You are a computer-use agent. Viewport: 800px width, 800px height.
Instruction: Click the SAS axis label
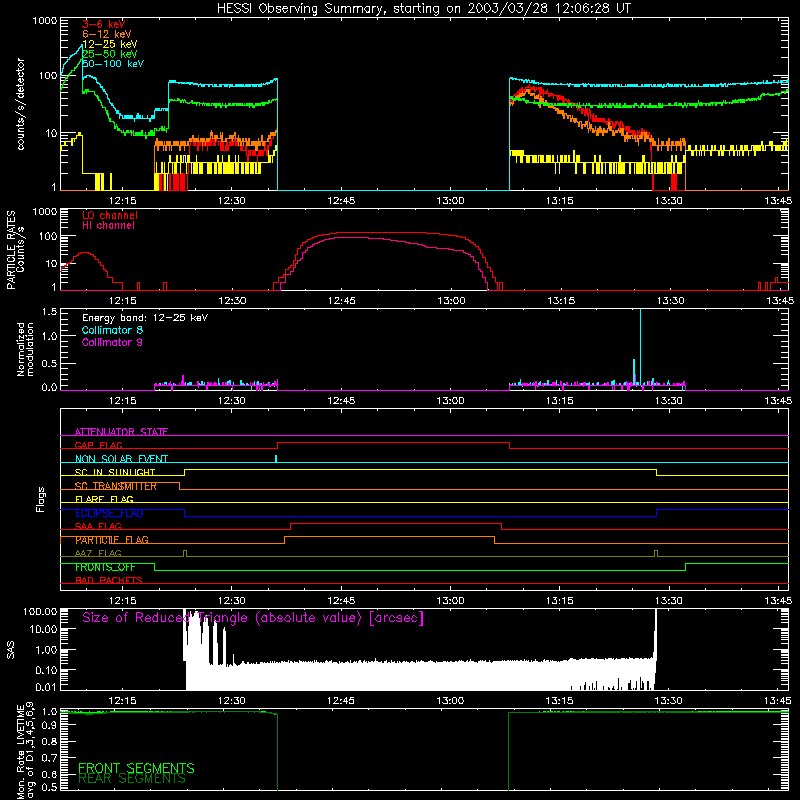[x=11, y=650]
